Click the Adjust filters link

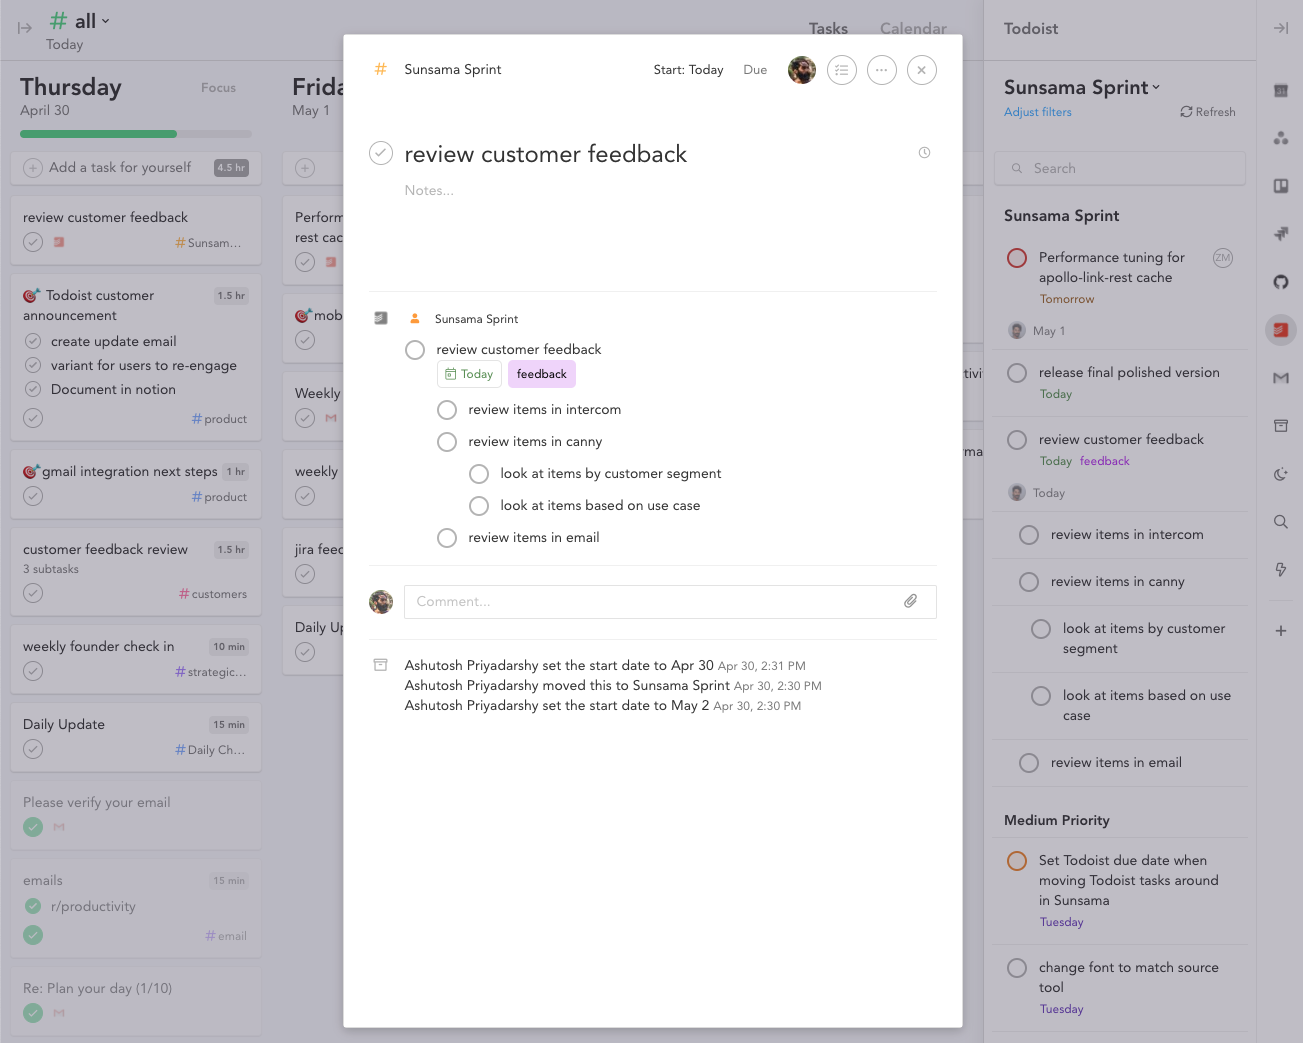click(x=1038, y=112)
